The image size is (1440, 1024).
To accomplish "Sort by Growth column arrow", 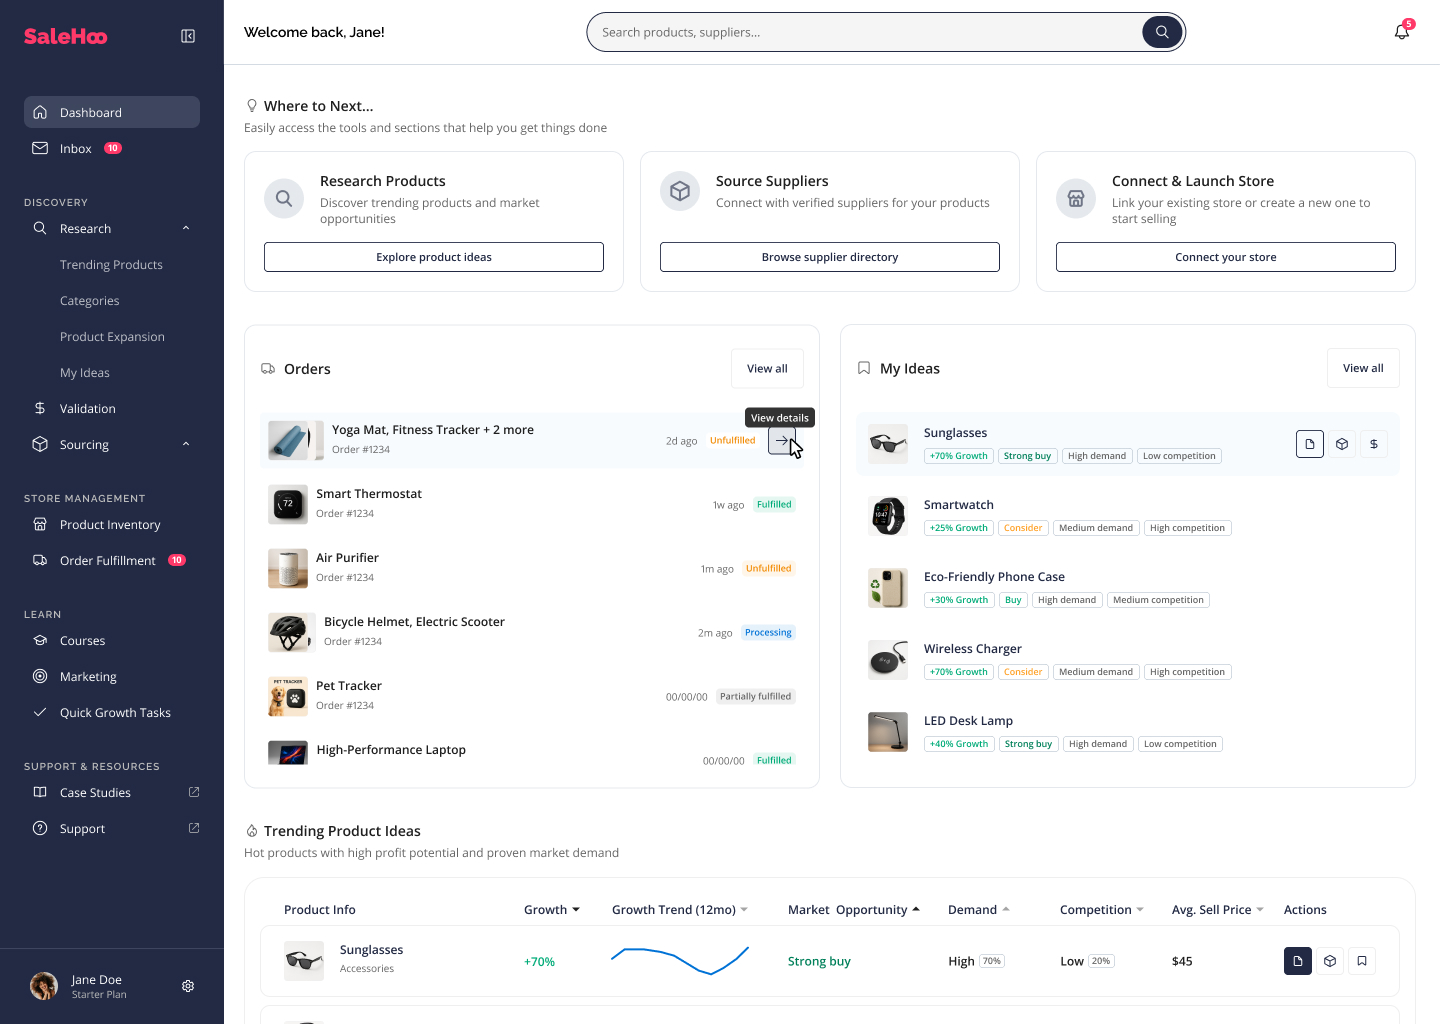I will (576, 910).
